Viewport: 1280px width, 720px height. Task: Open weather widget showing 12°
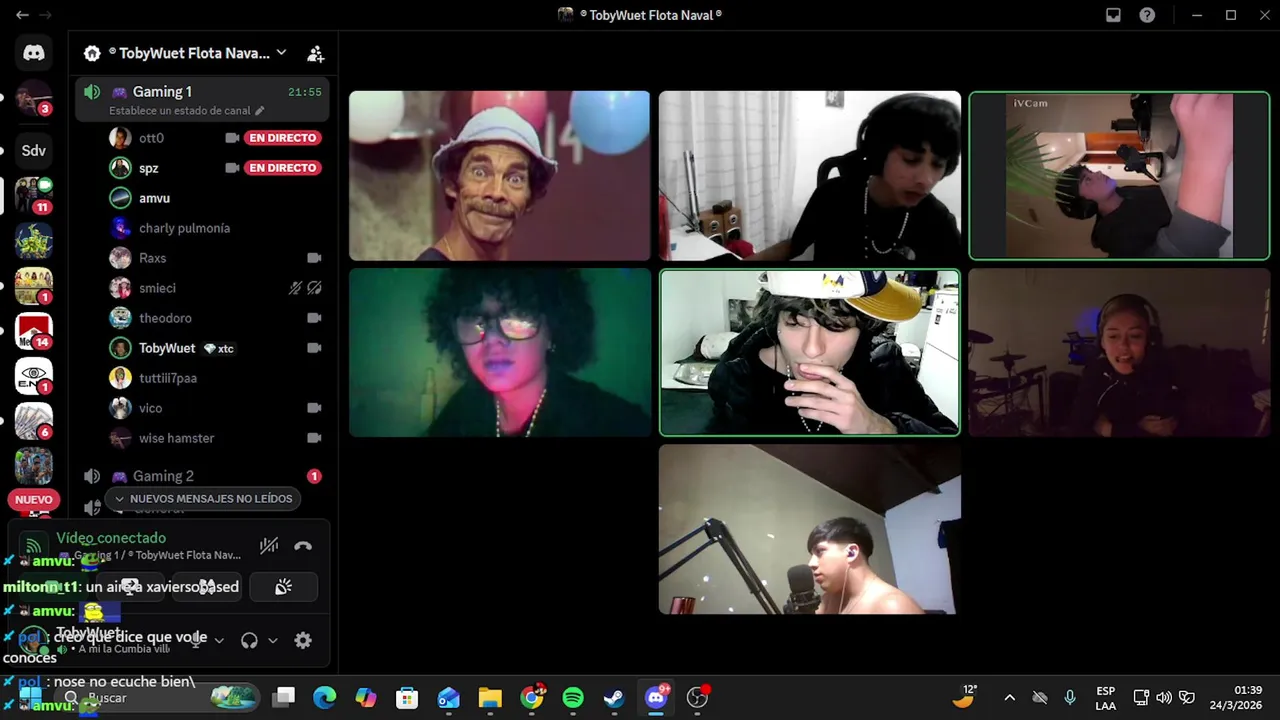coord(964,697)
